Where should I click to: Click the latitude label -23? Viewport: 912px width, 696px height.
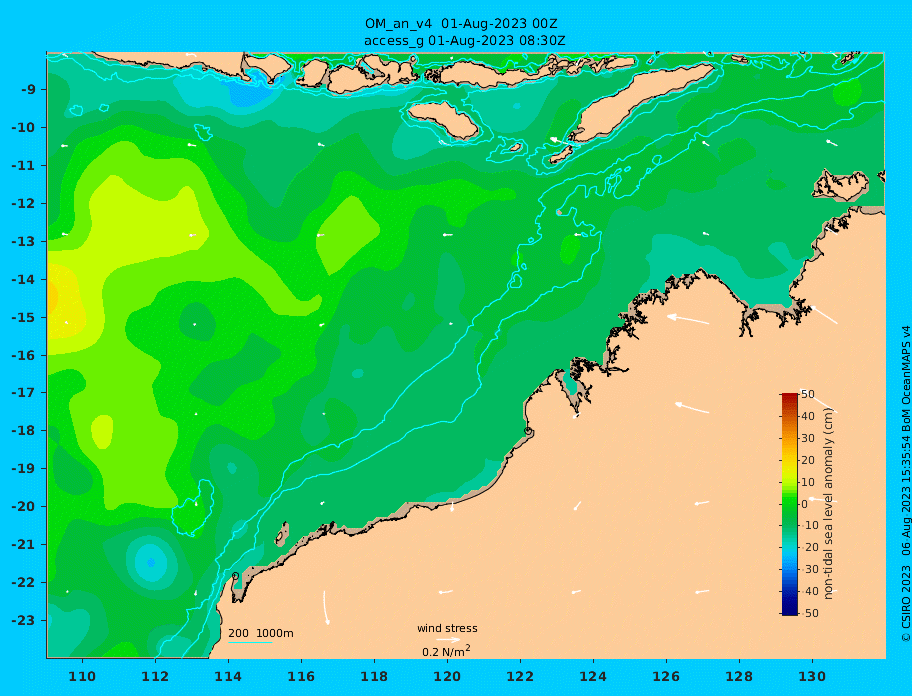[x=24, y=620]
